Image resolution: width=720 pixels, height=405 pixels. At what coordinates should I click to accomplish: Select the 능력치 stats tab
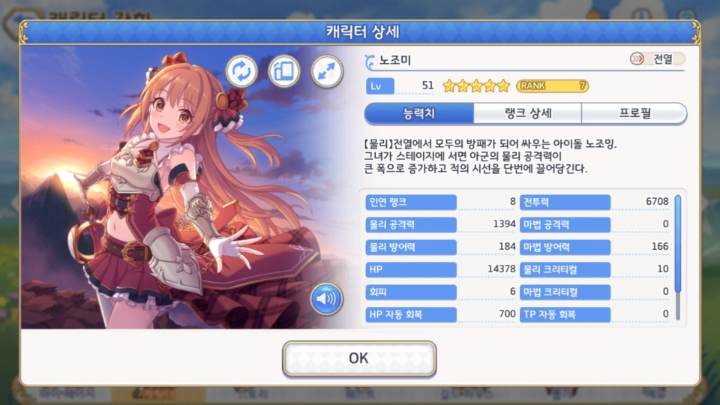pos(419,113)
